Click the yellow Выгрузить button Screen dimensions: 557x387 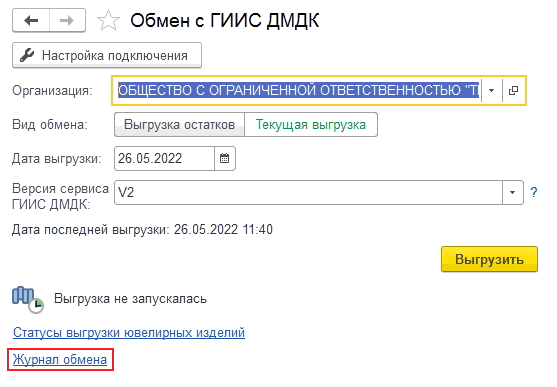[x=490, y=259]
